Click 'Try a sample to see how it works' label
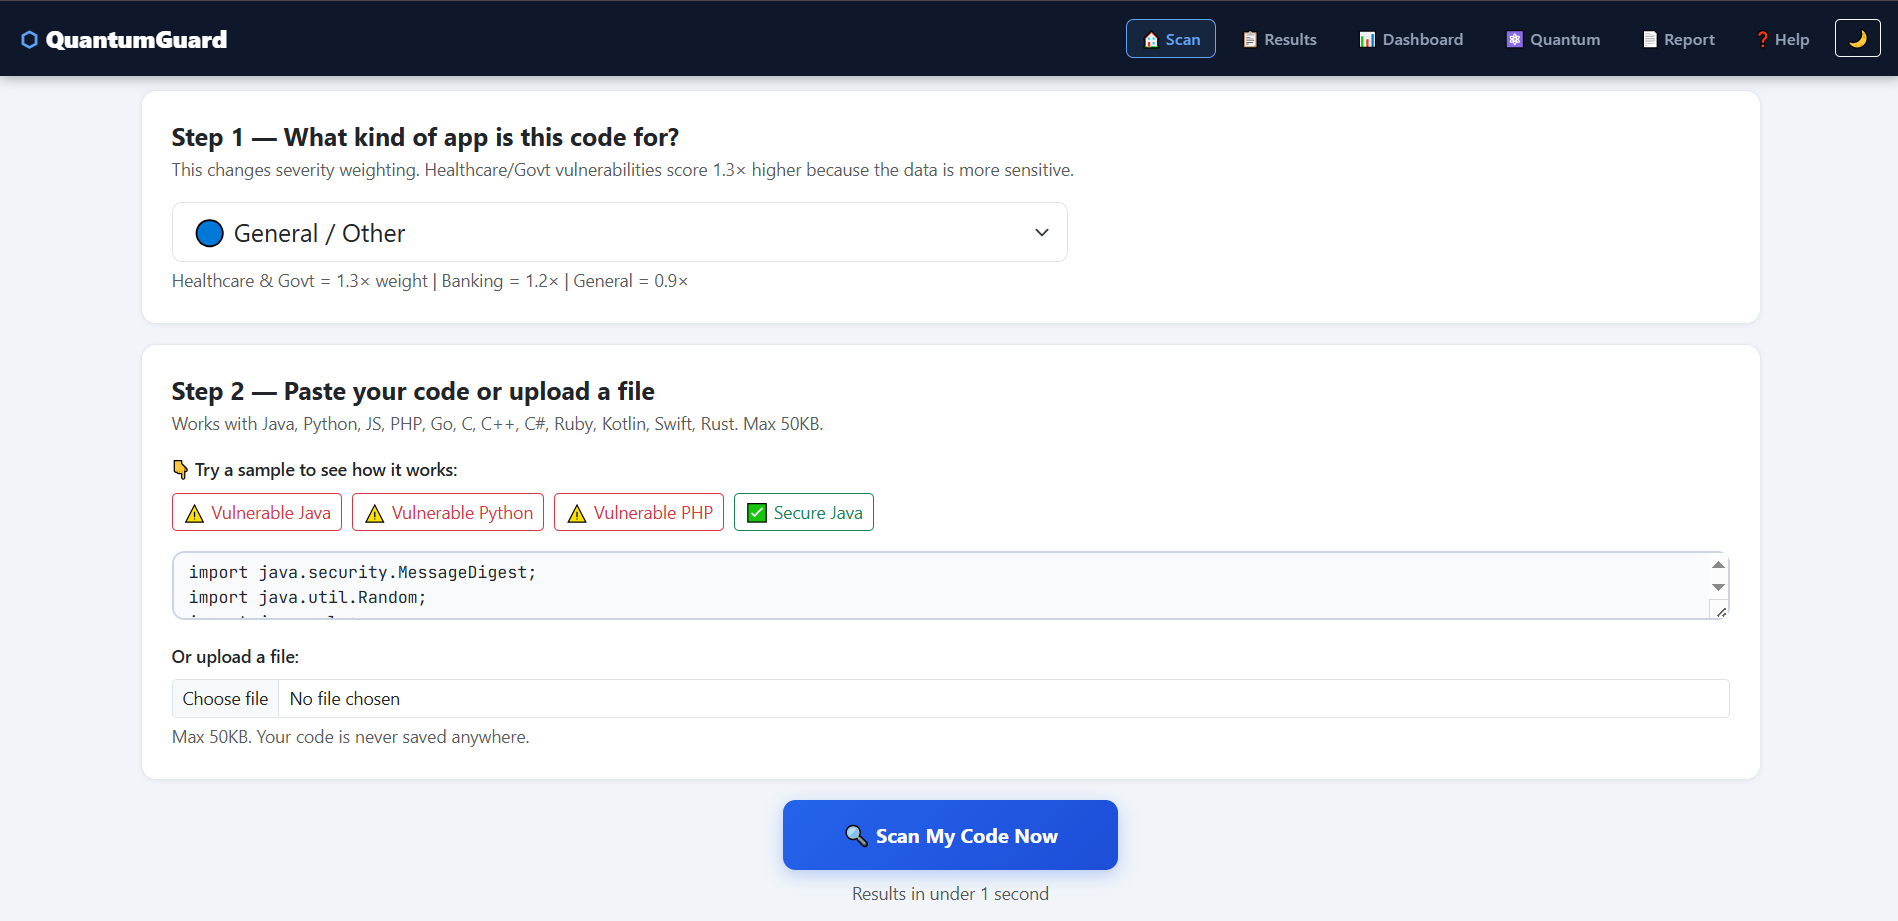Screen dimensions: 1898x921 (315, 469)
